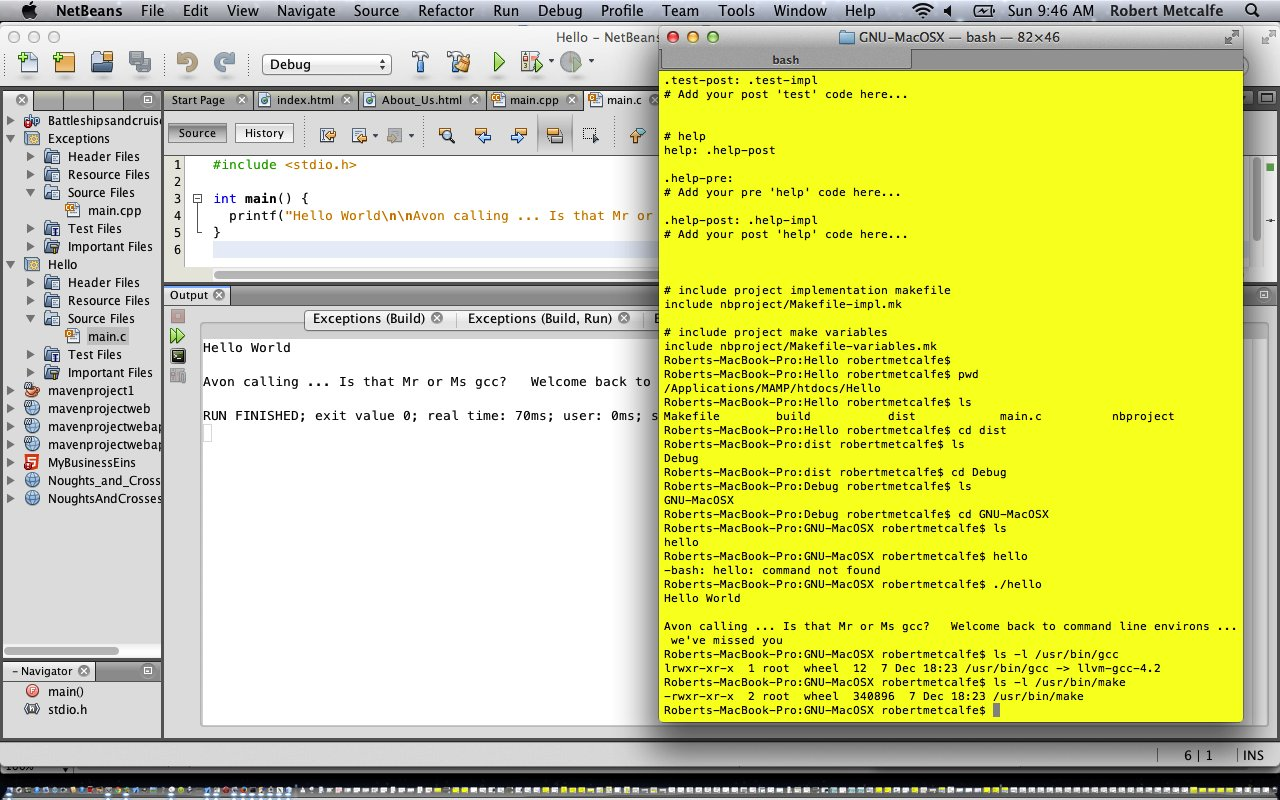1280x800 pixels.
Task: Click the editor Back navigation icon
Action: tap(358, 135)
